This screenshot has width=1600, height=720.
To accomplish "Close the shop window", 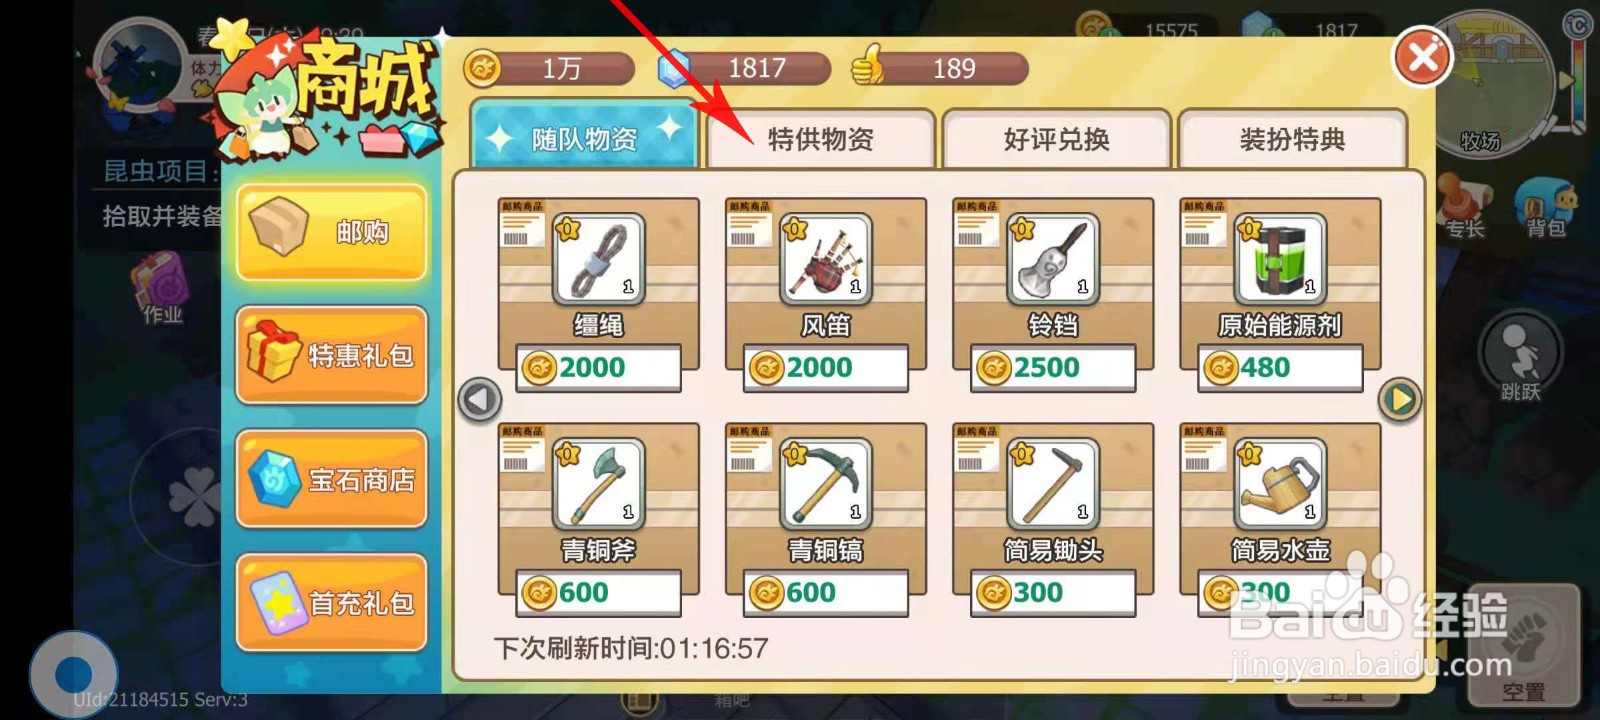I will pyautogui.click(x=1423, y=58).
